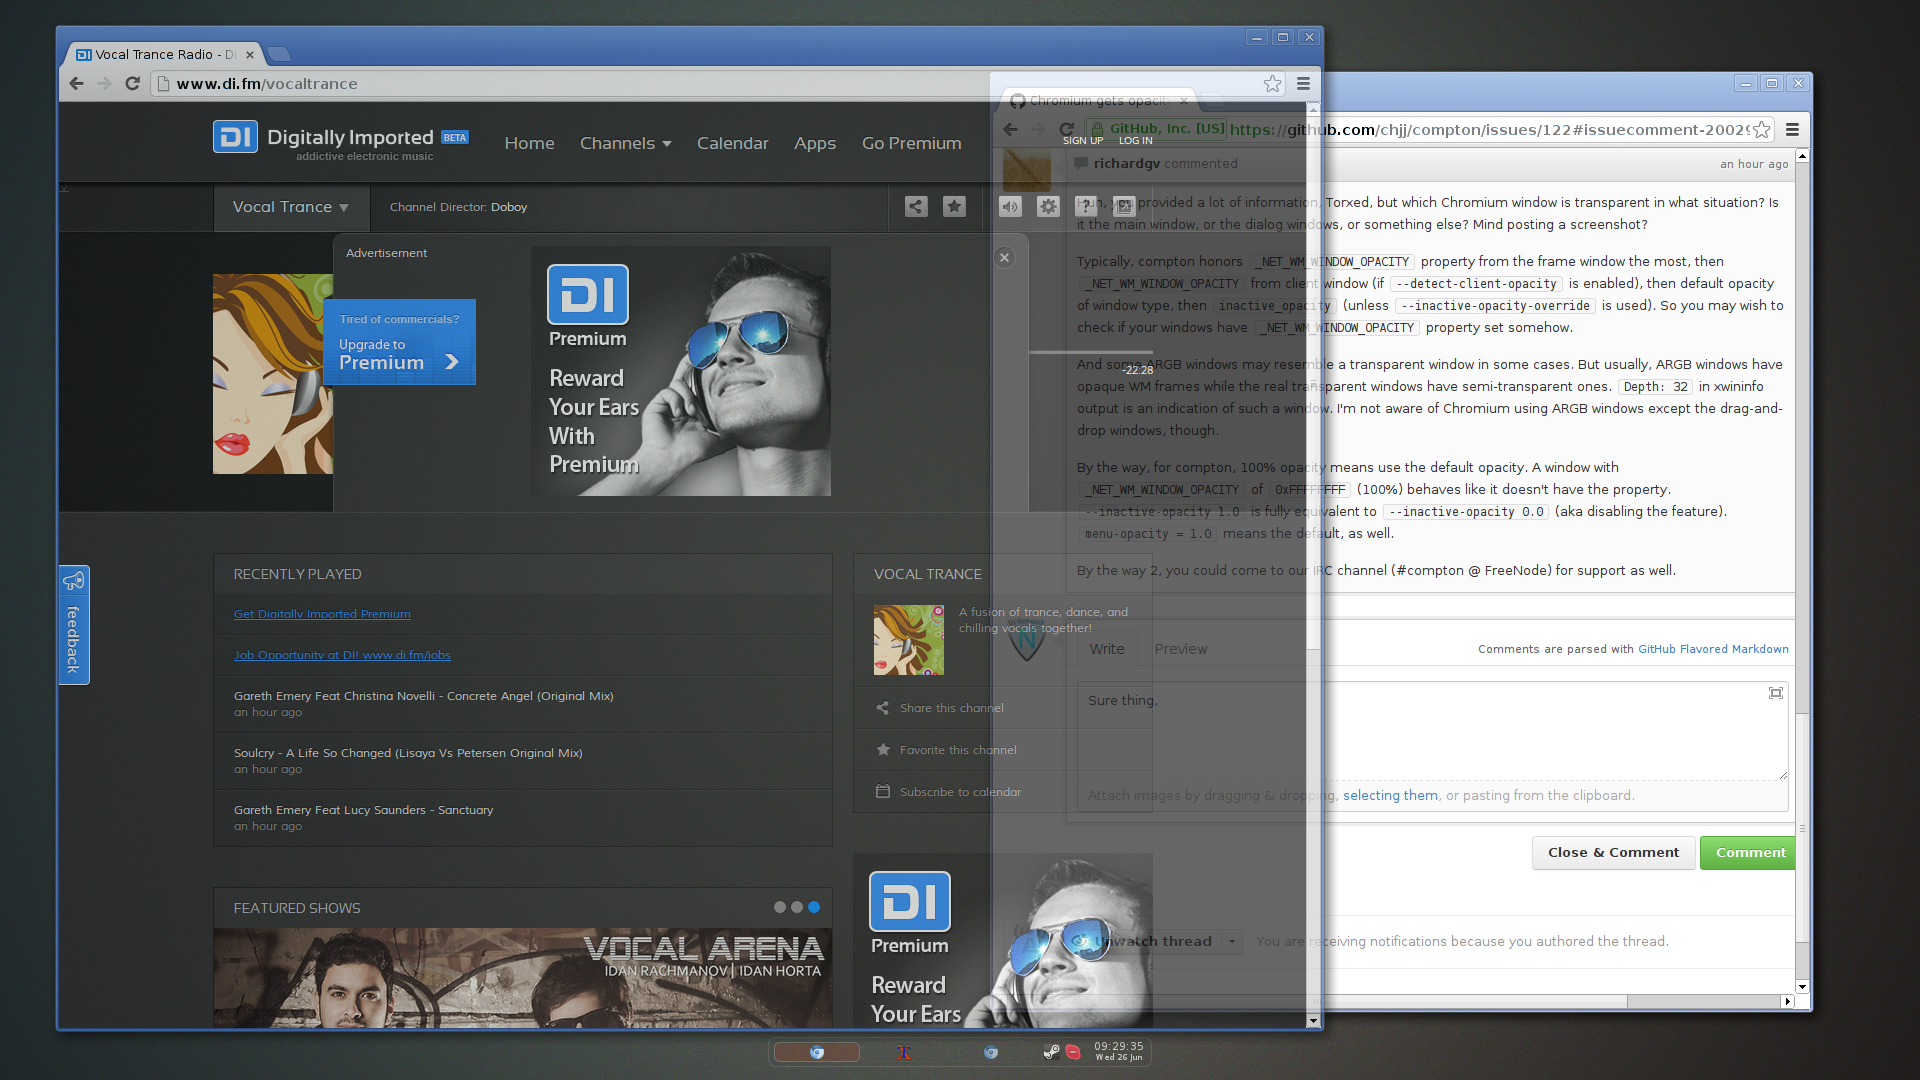
Task: Reload the page in the GitHub window
Action: (1066, 129)
